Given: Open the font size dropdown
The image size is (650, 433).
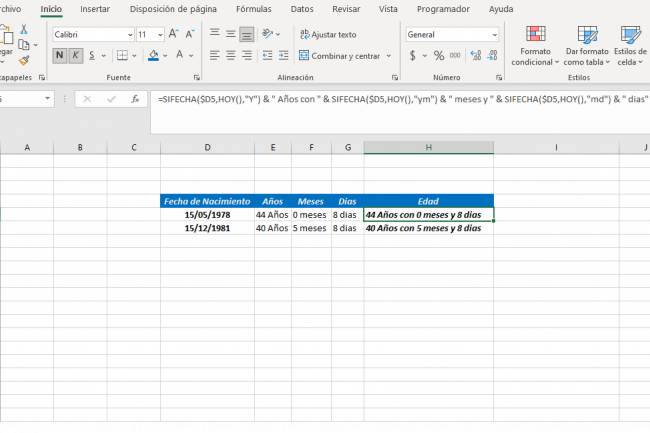Looking at the screenshot, I should click(x=159, y=34).
